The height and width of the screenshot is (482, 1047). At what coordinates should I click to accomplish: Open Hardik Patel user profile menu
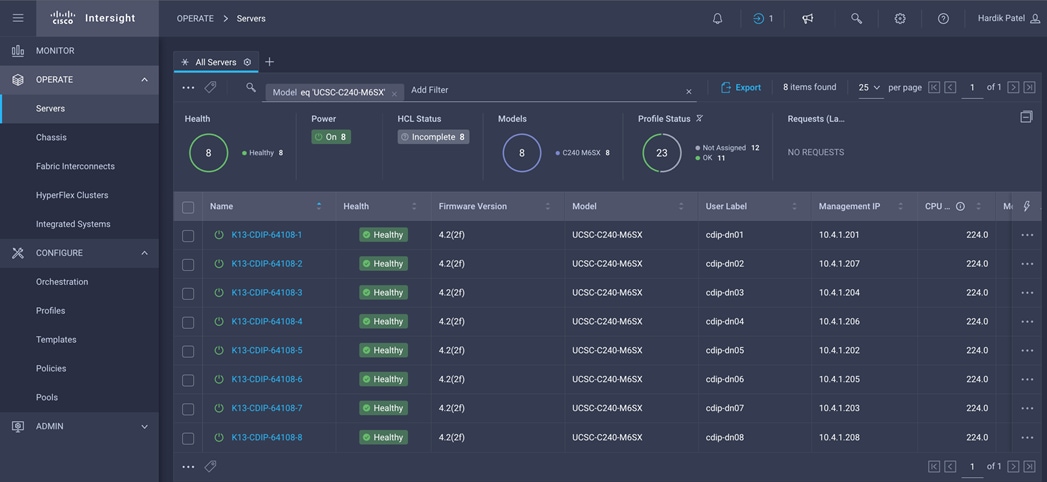click(1008, 19)
